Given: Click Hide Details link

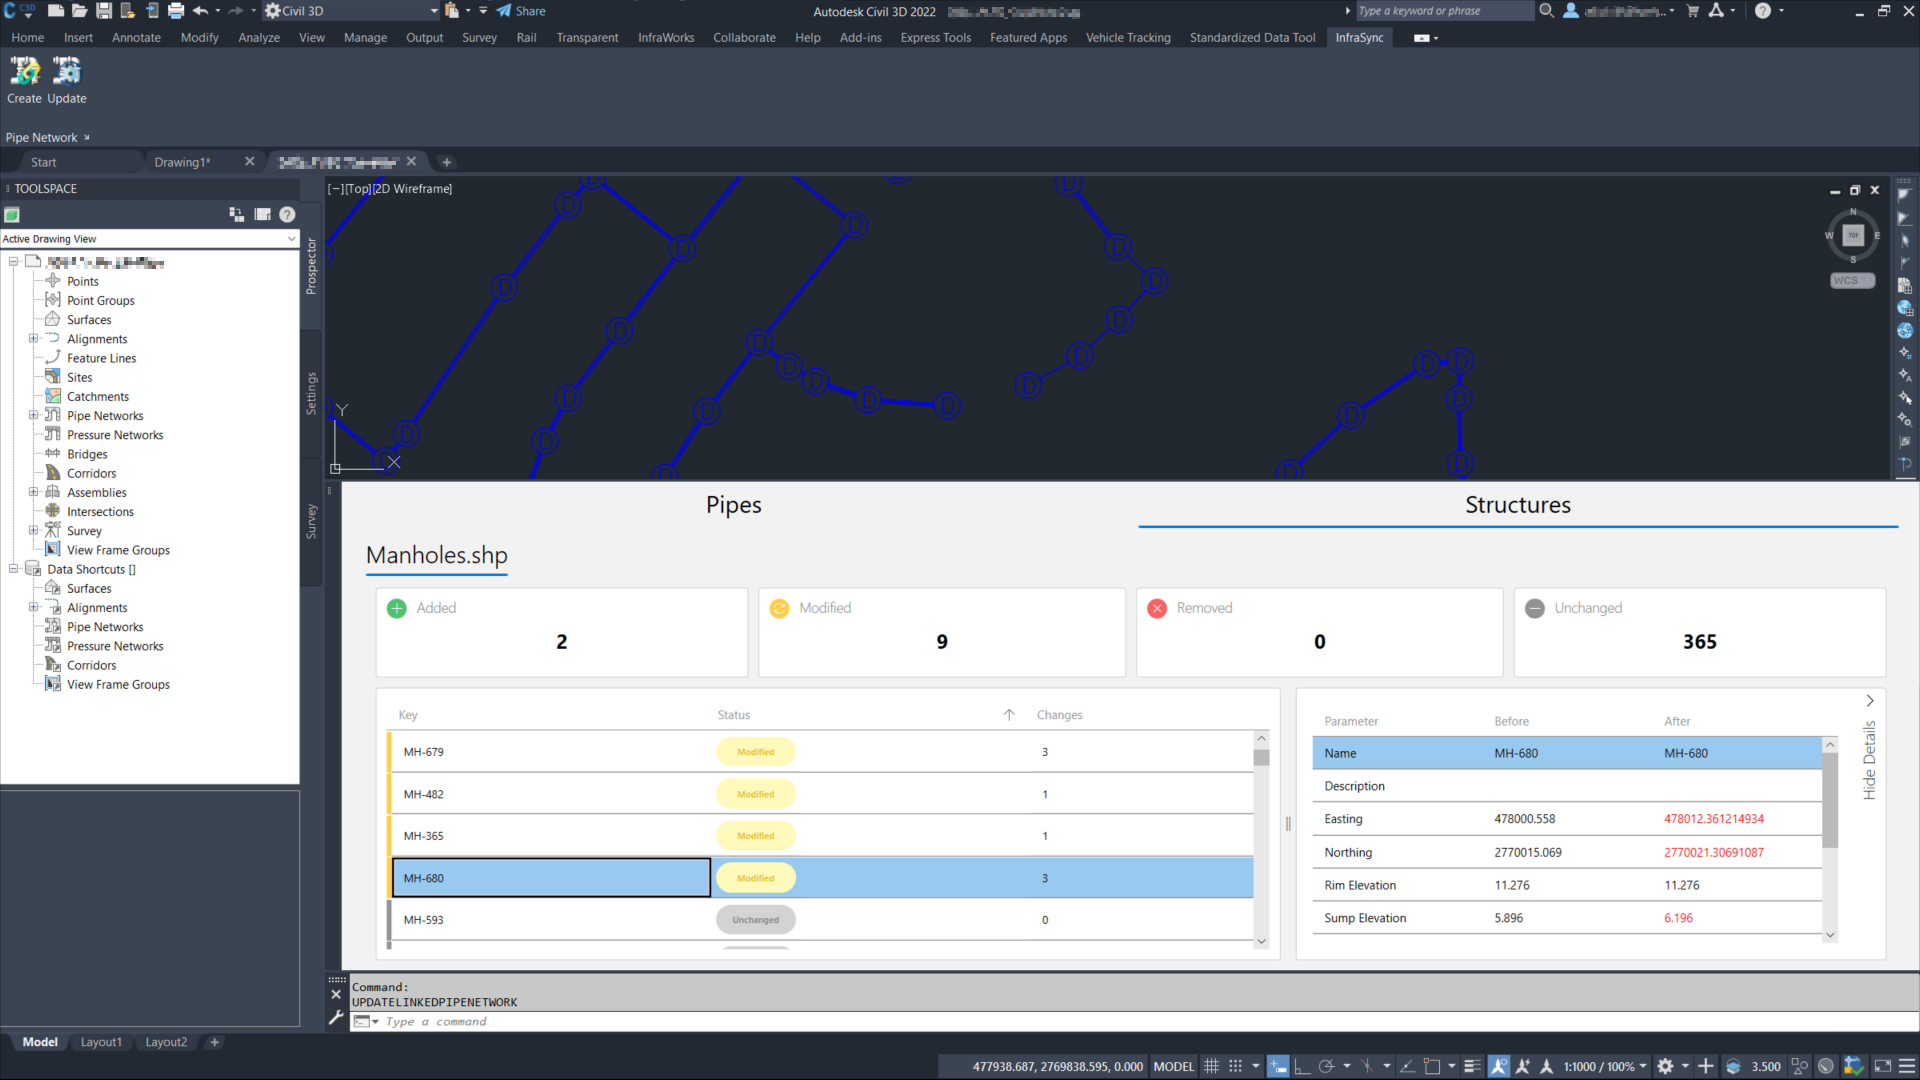Looking at the screenshot, I should [x=1869, y=760].
